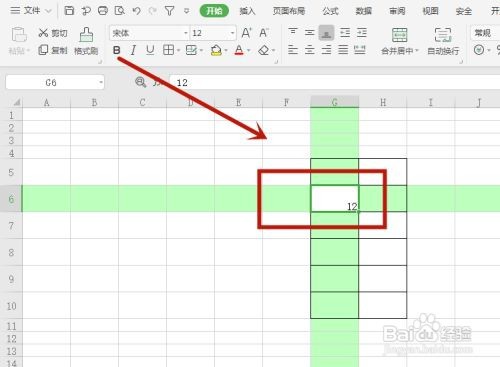
Task: Toggle 自动换行 wrap text
Action: (x=443, y=41)
